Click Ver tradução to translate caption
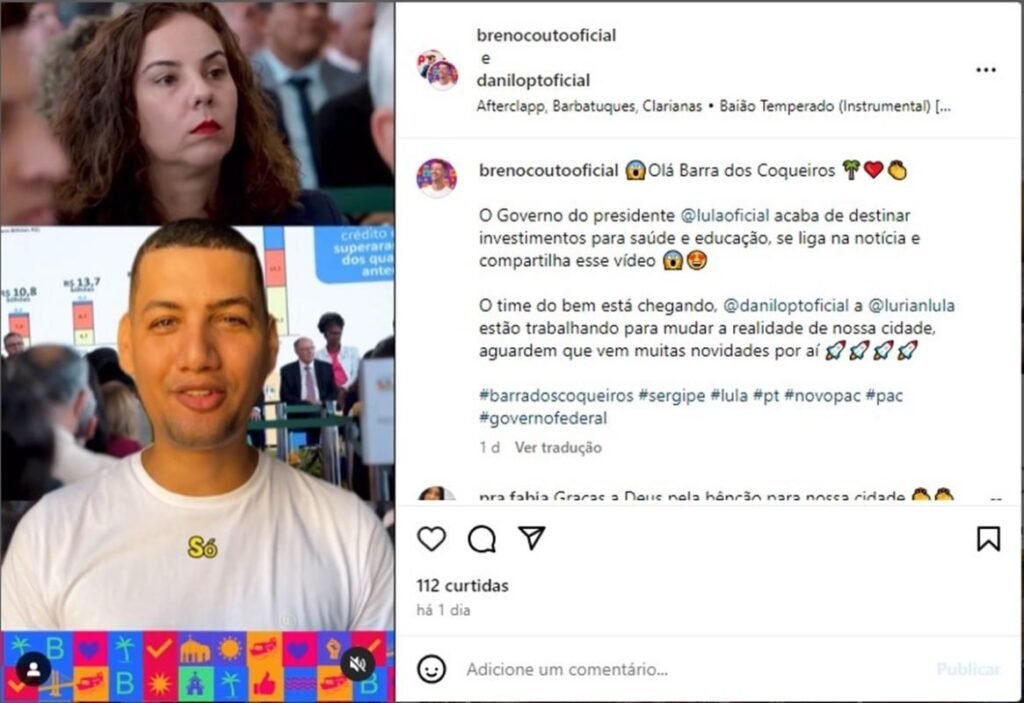1024x703 pixels. pyautogui.click(x=558, y=448)
